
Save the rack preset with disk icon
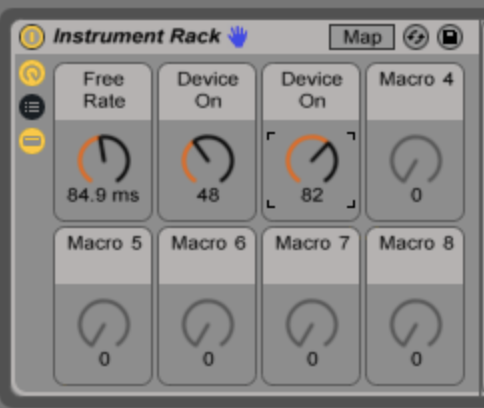[x=450, y=37]
